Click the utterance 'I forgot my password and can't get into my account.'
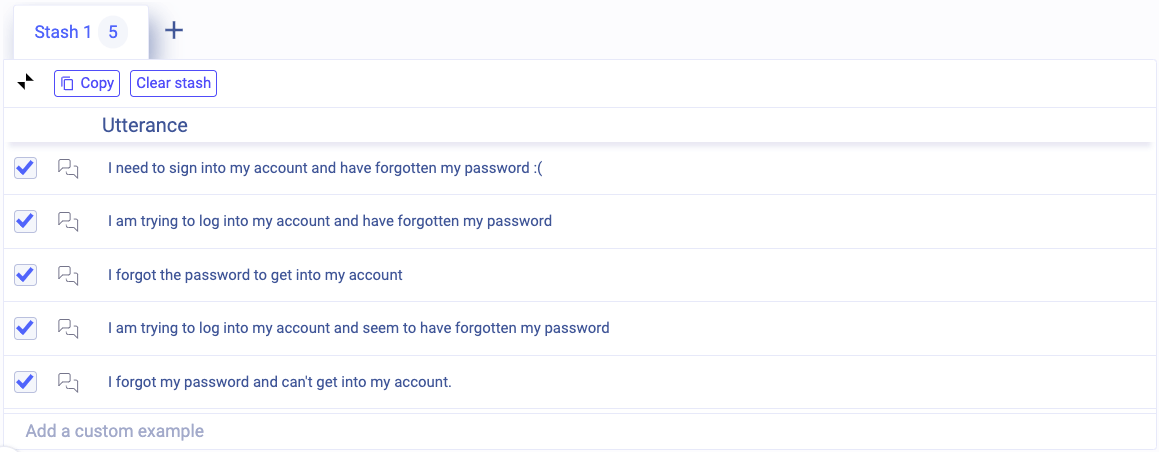 click(x=280, y=382)
